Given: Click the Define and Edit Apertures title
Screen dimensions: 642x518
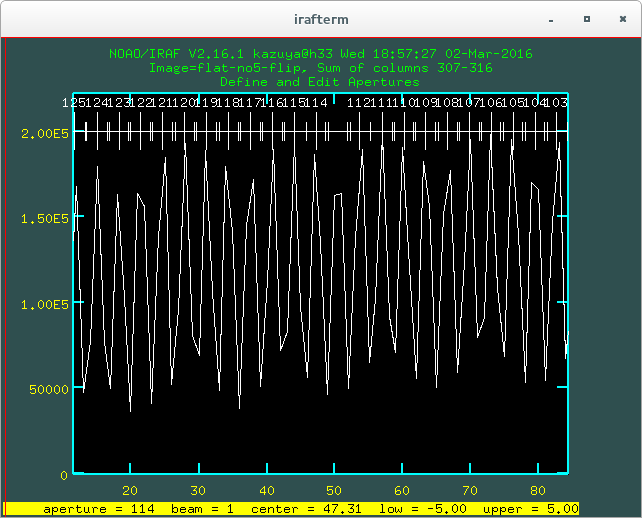Looking at the screenshot, I should [320, 82].
